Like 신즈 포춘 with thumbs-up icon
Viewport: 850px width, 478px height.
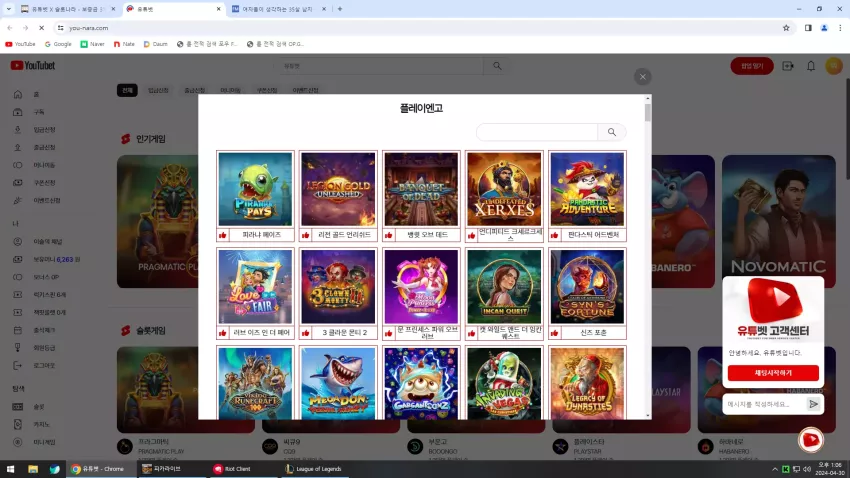tap(555, 333)
